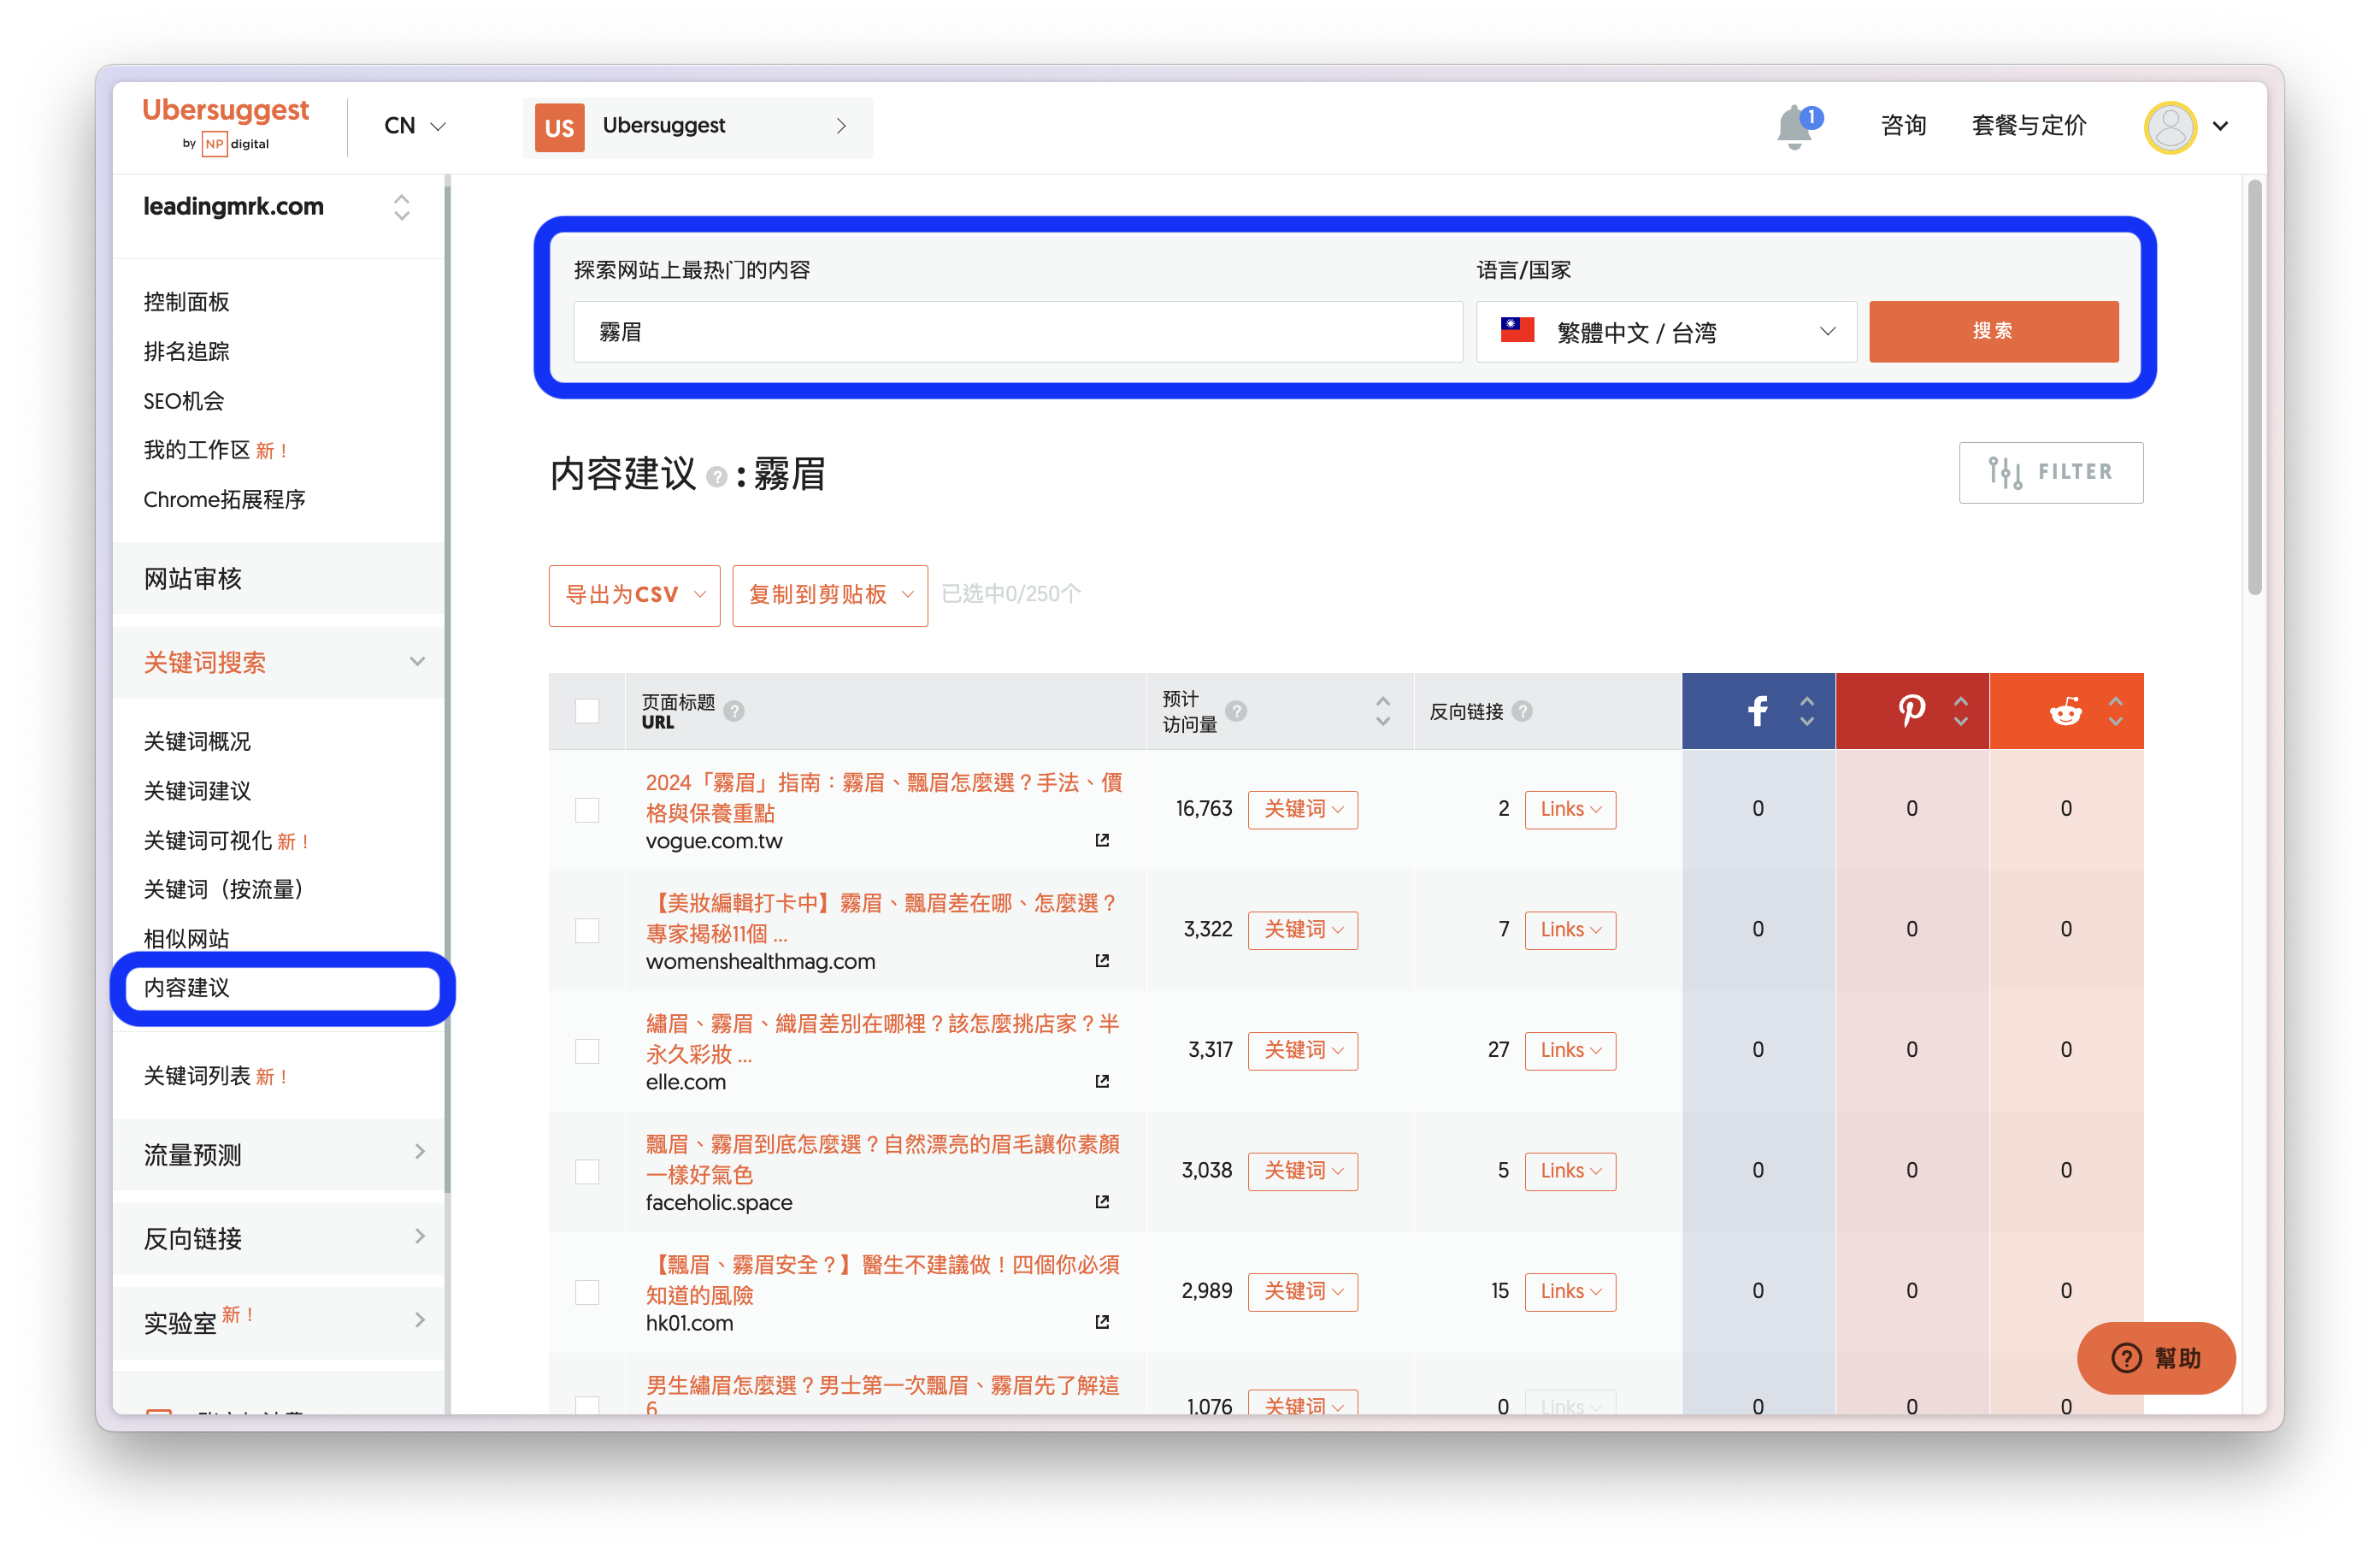Image resolution: width=2380 pixels, height=1558 pixels.
Task: Open hk01.com external link icon
Action: click(1102, 1322)
